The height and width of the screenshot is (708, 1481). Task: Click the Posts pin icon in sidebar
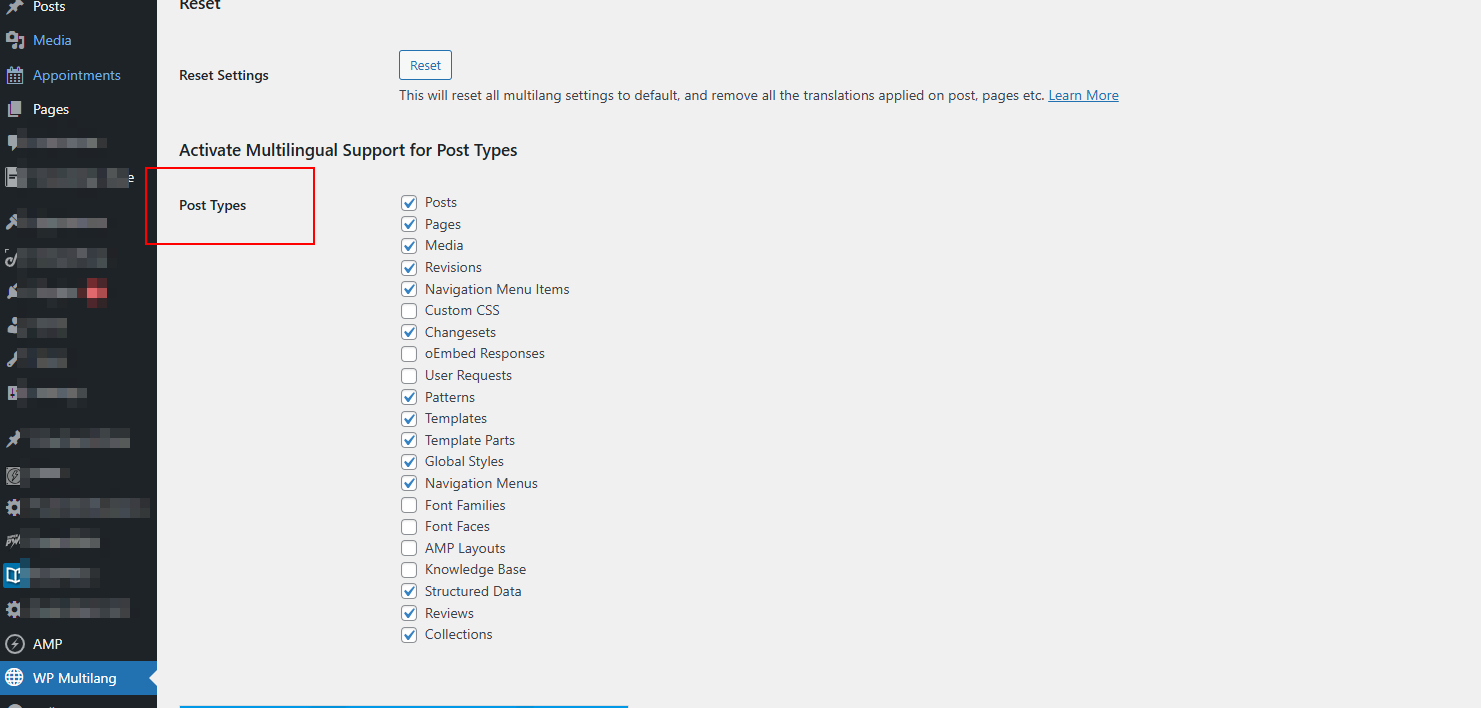15,7
